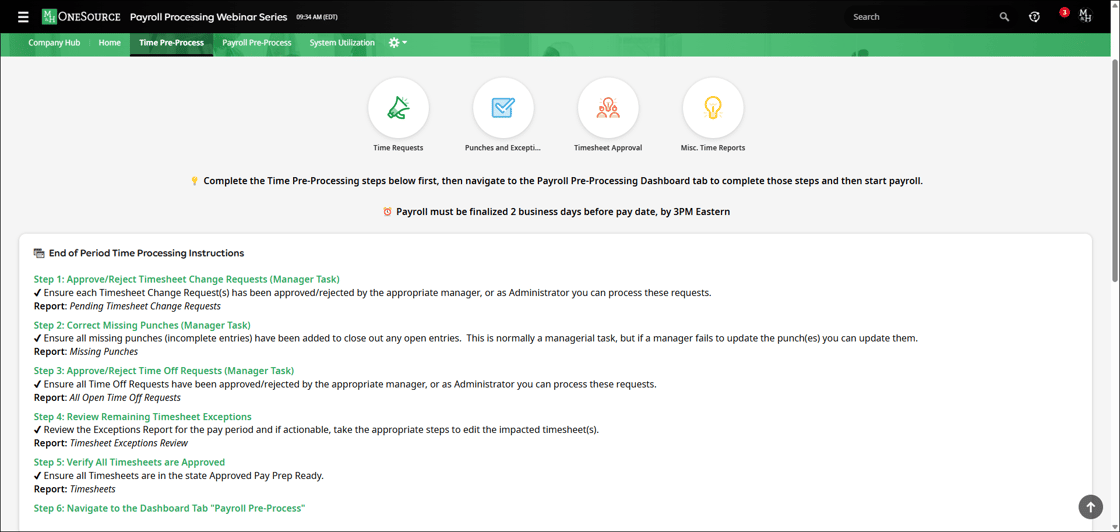This screenshot has height=532, width=1120.
Task: Click Step 5 Verify All Timesheets link
Action: tap(129, 462)
